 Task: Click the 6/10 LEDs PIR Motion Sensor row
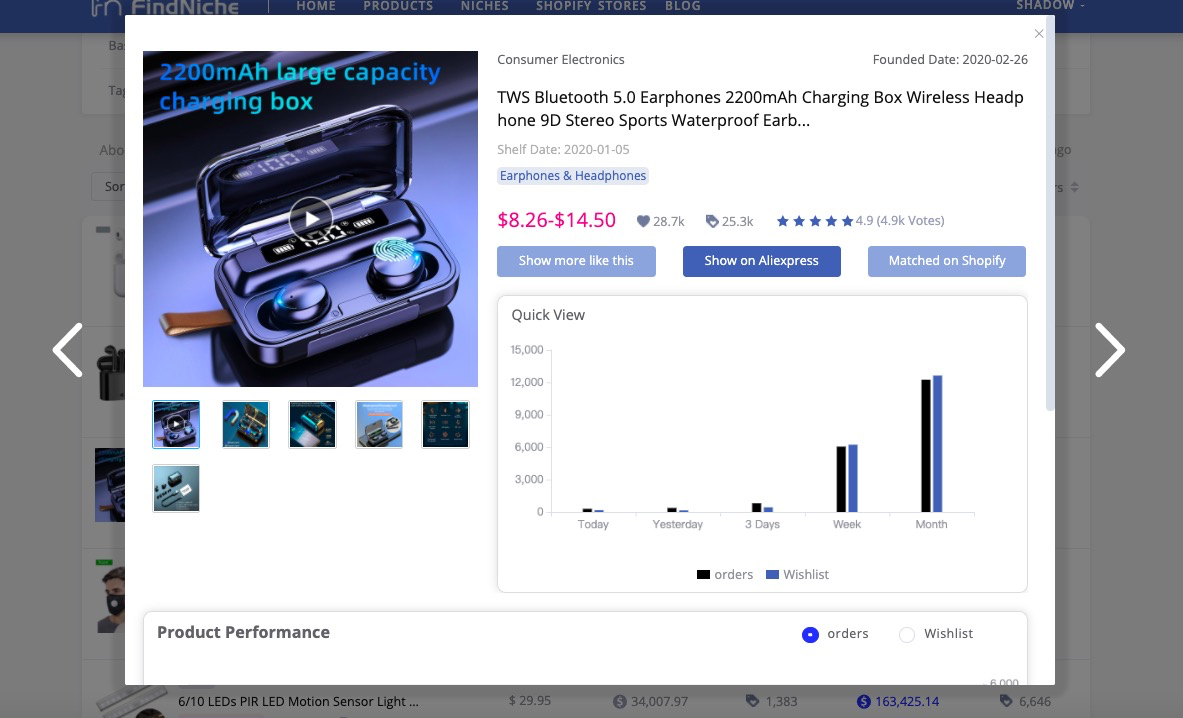[585, 701]
